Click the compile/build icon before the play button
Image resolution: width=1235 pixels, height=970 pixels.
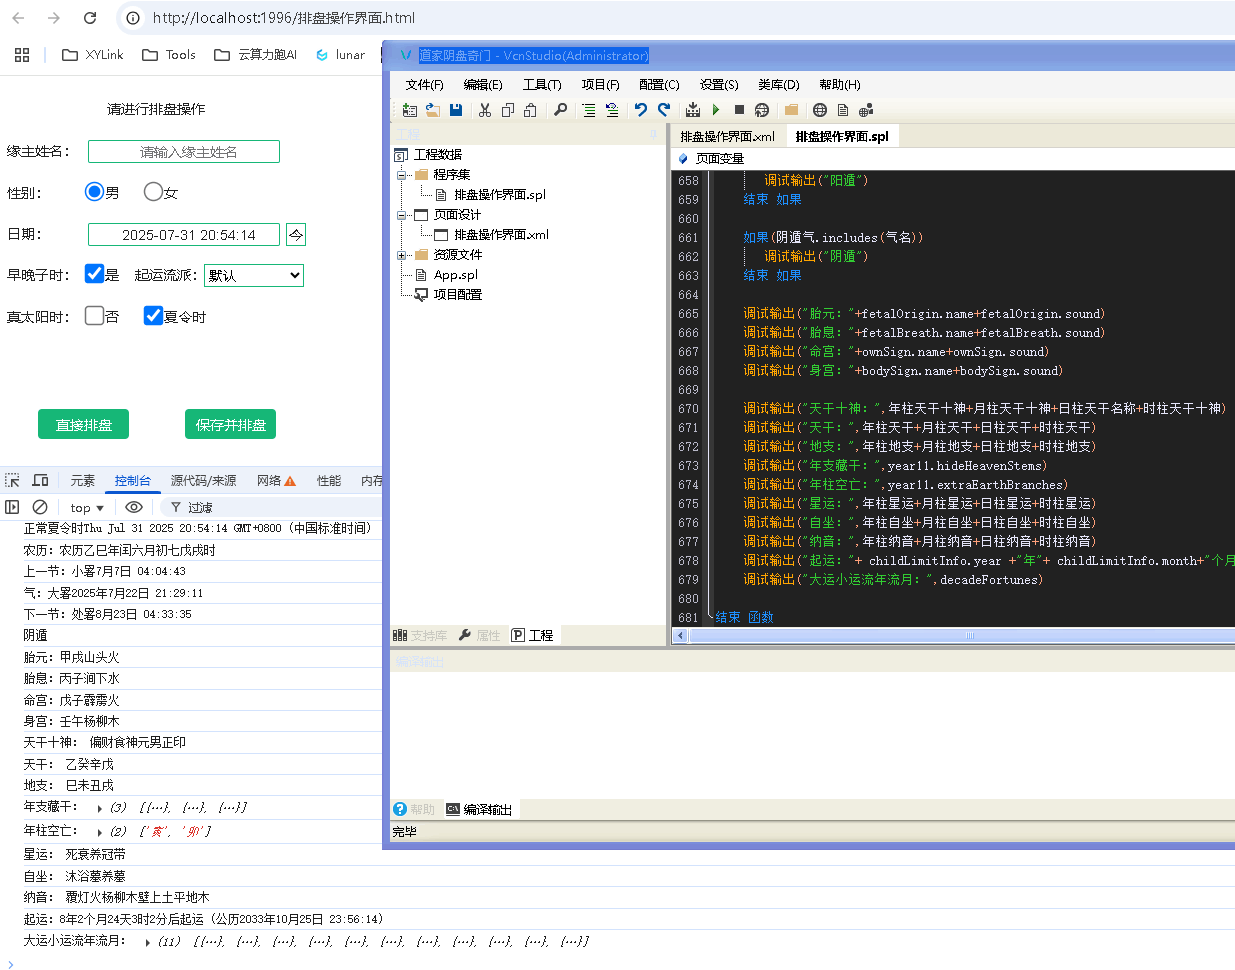coord(693,110)
